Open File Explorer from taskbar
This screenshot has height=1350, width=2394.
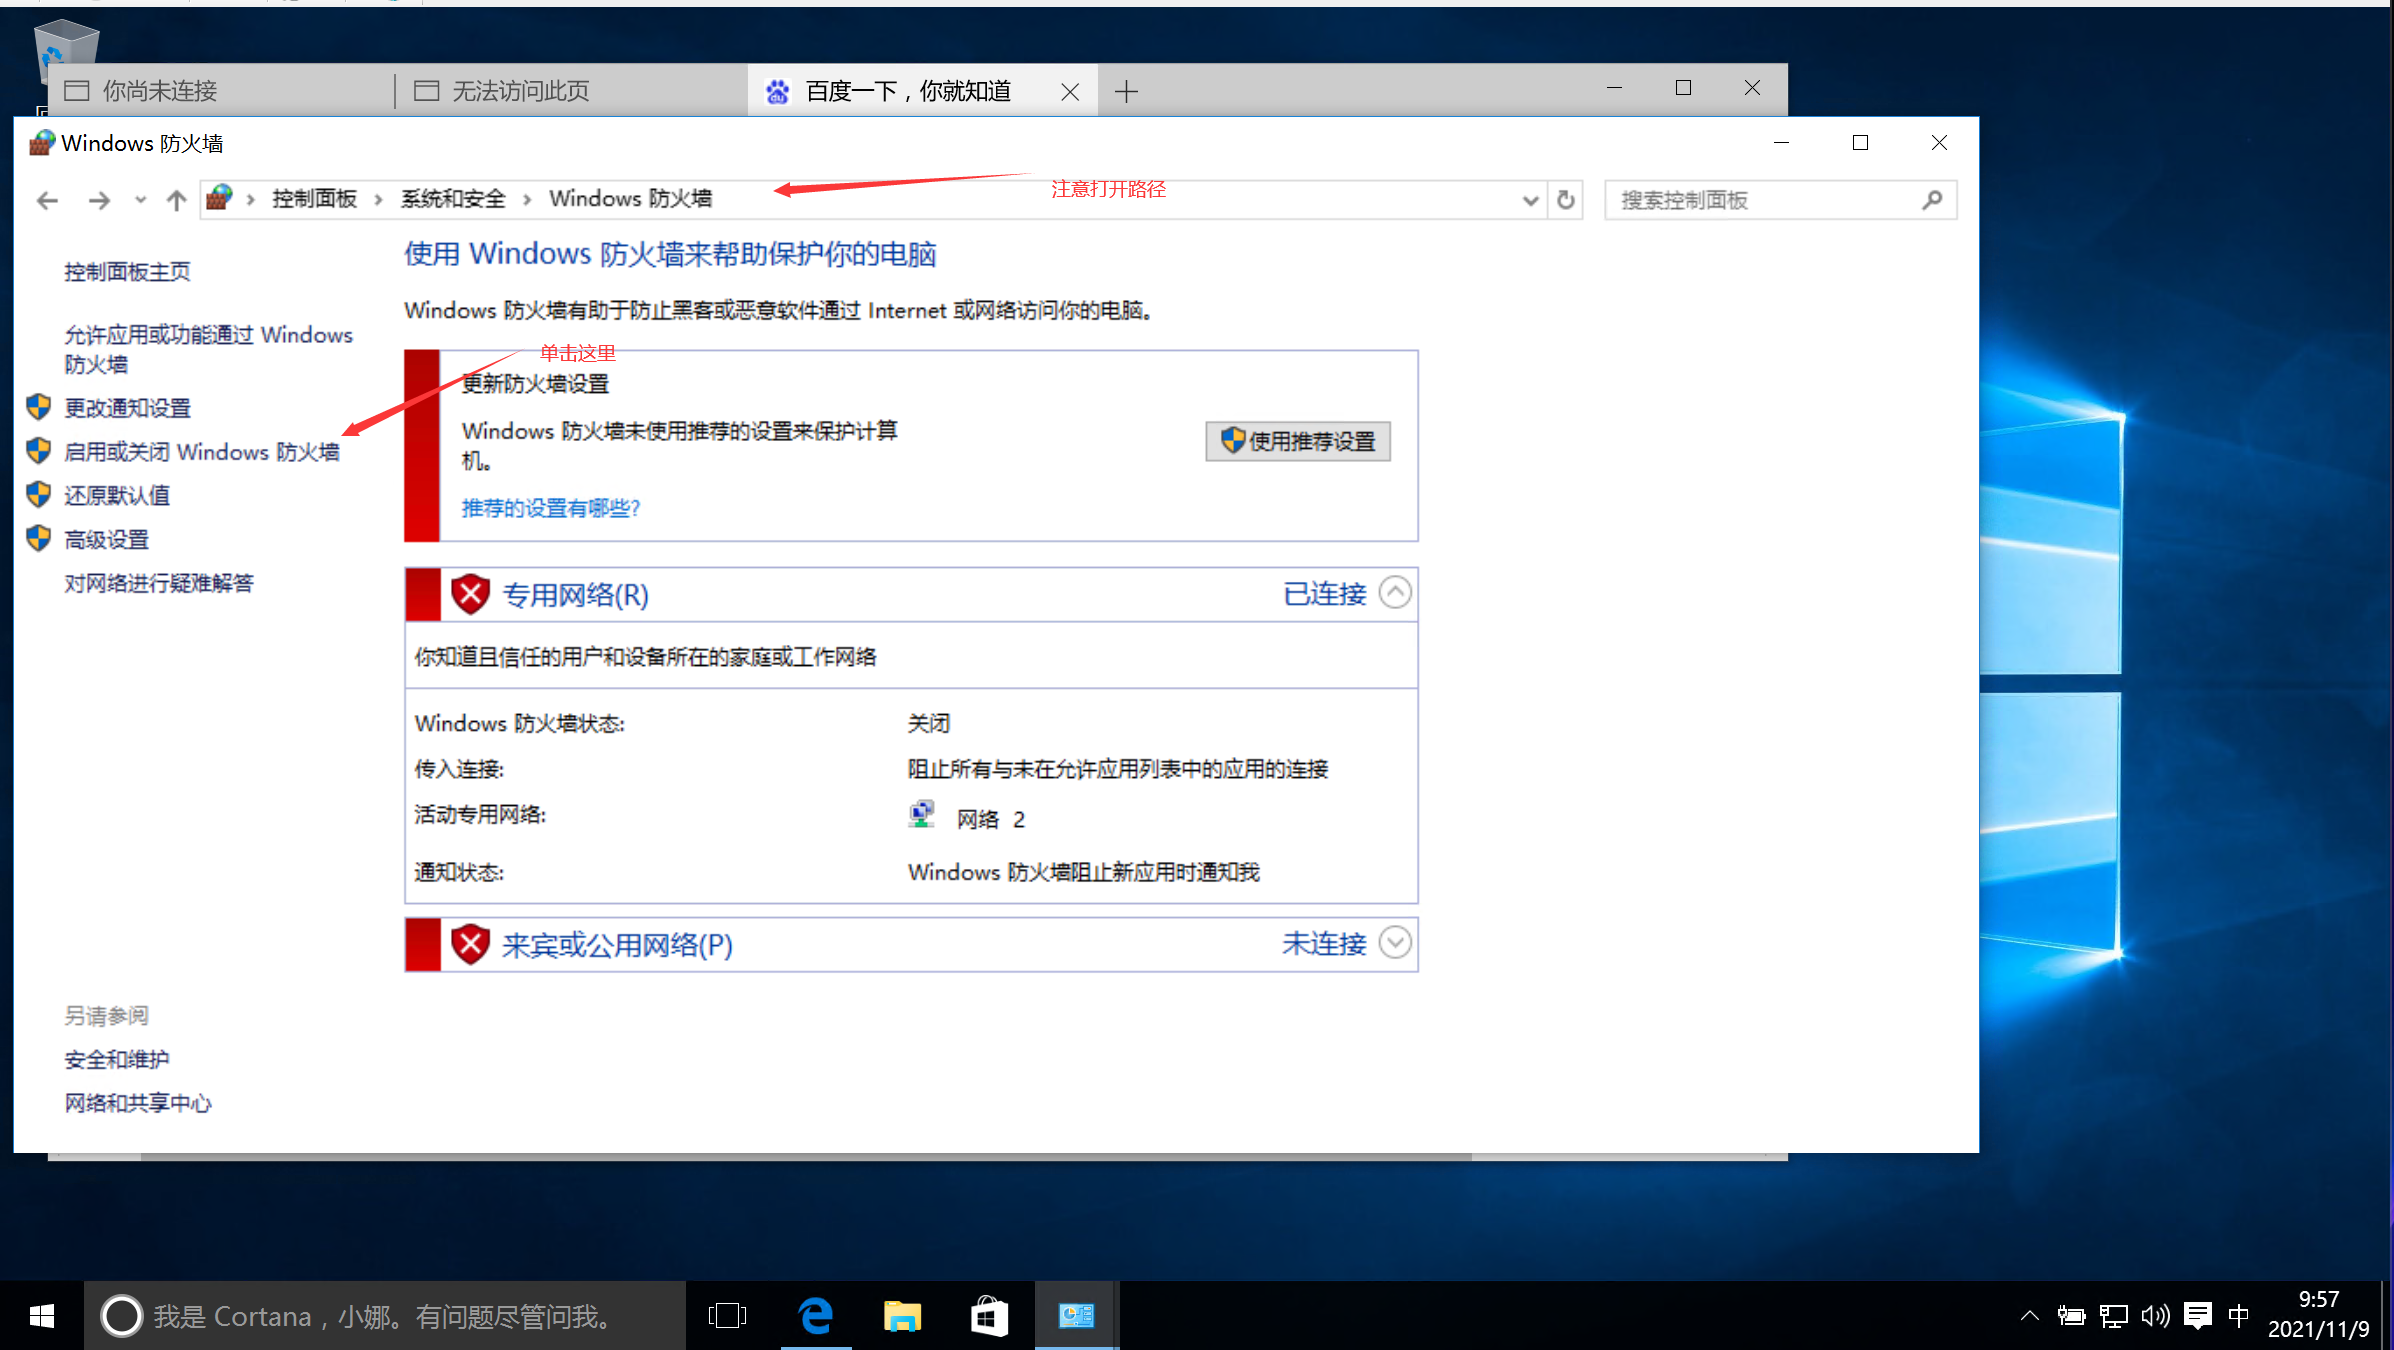click(x=902, y=1316)
